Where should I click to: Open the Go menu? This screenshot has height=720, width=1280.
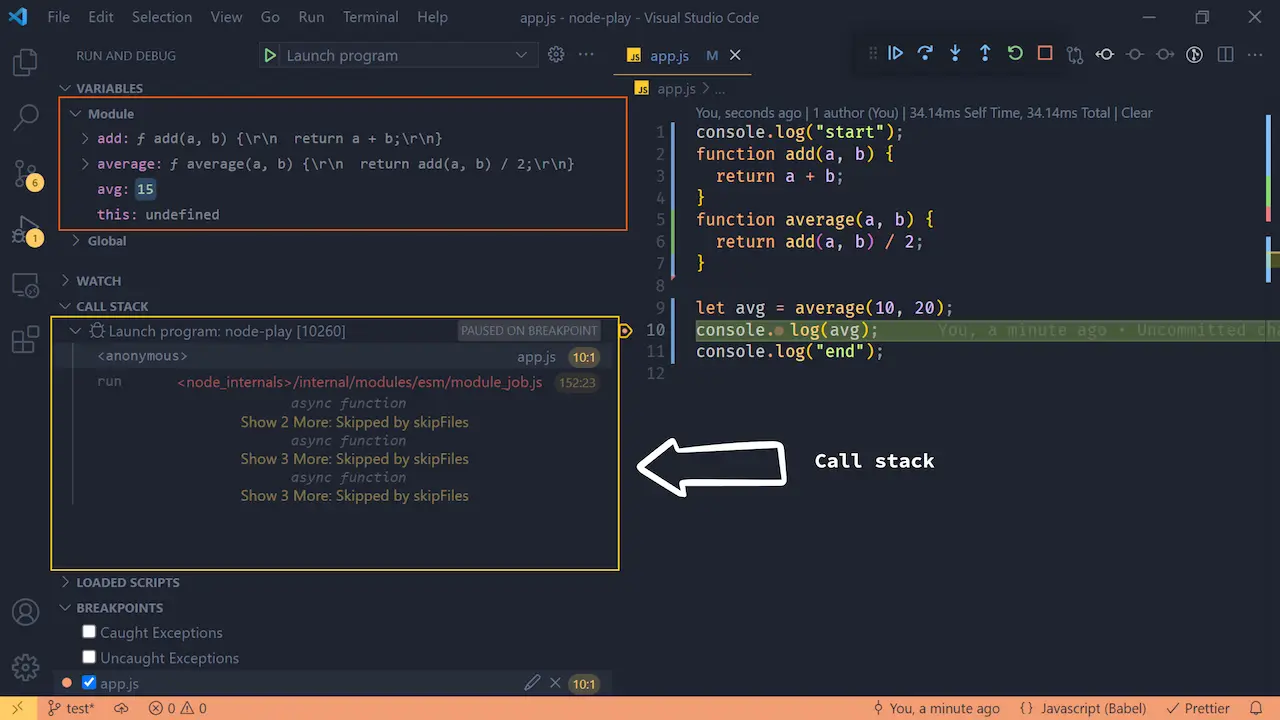(x=270, y=17)
